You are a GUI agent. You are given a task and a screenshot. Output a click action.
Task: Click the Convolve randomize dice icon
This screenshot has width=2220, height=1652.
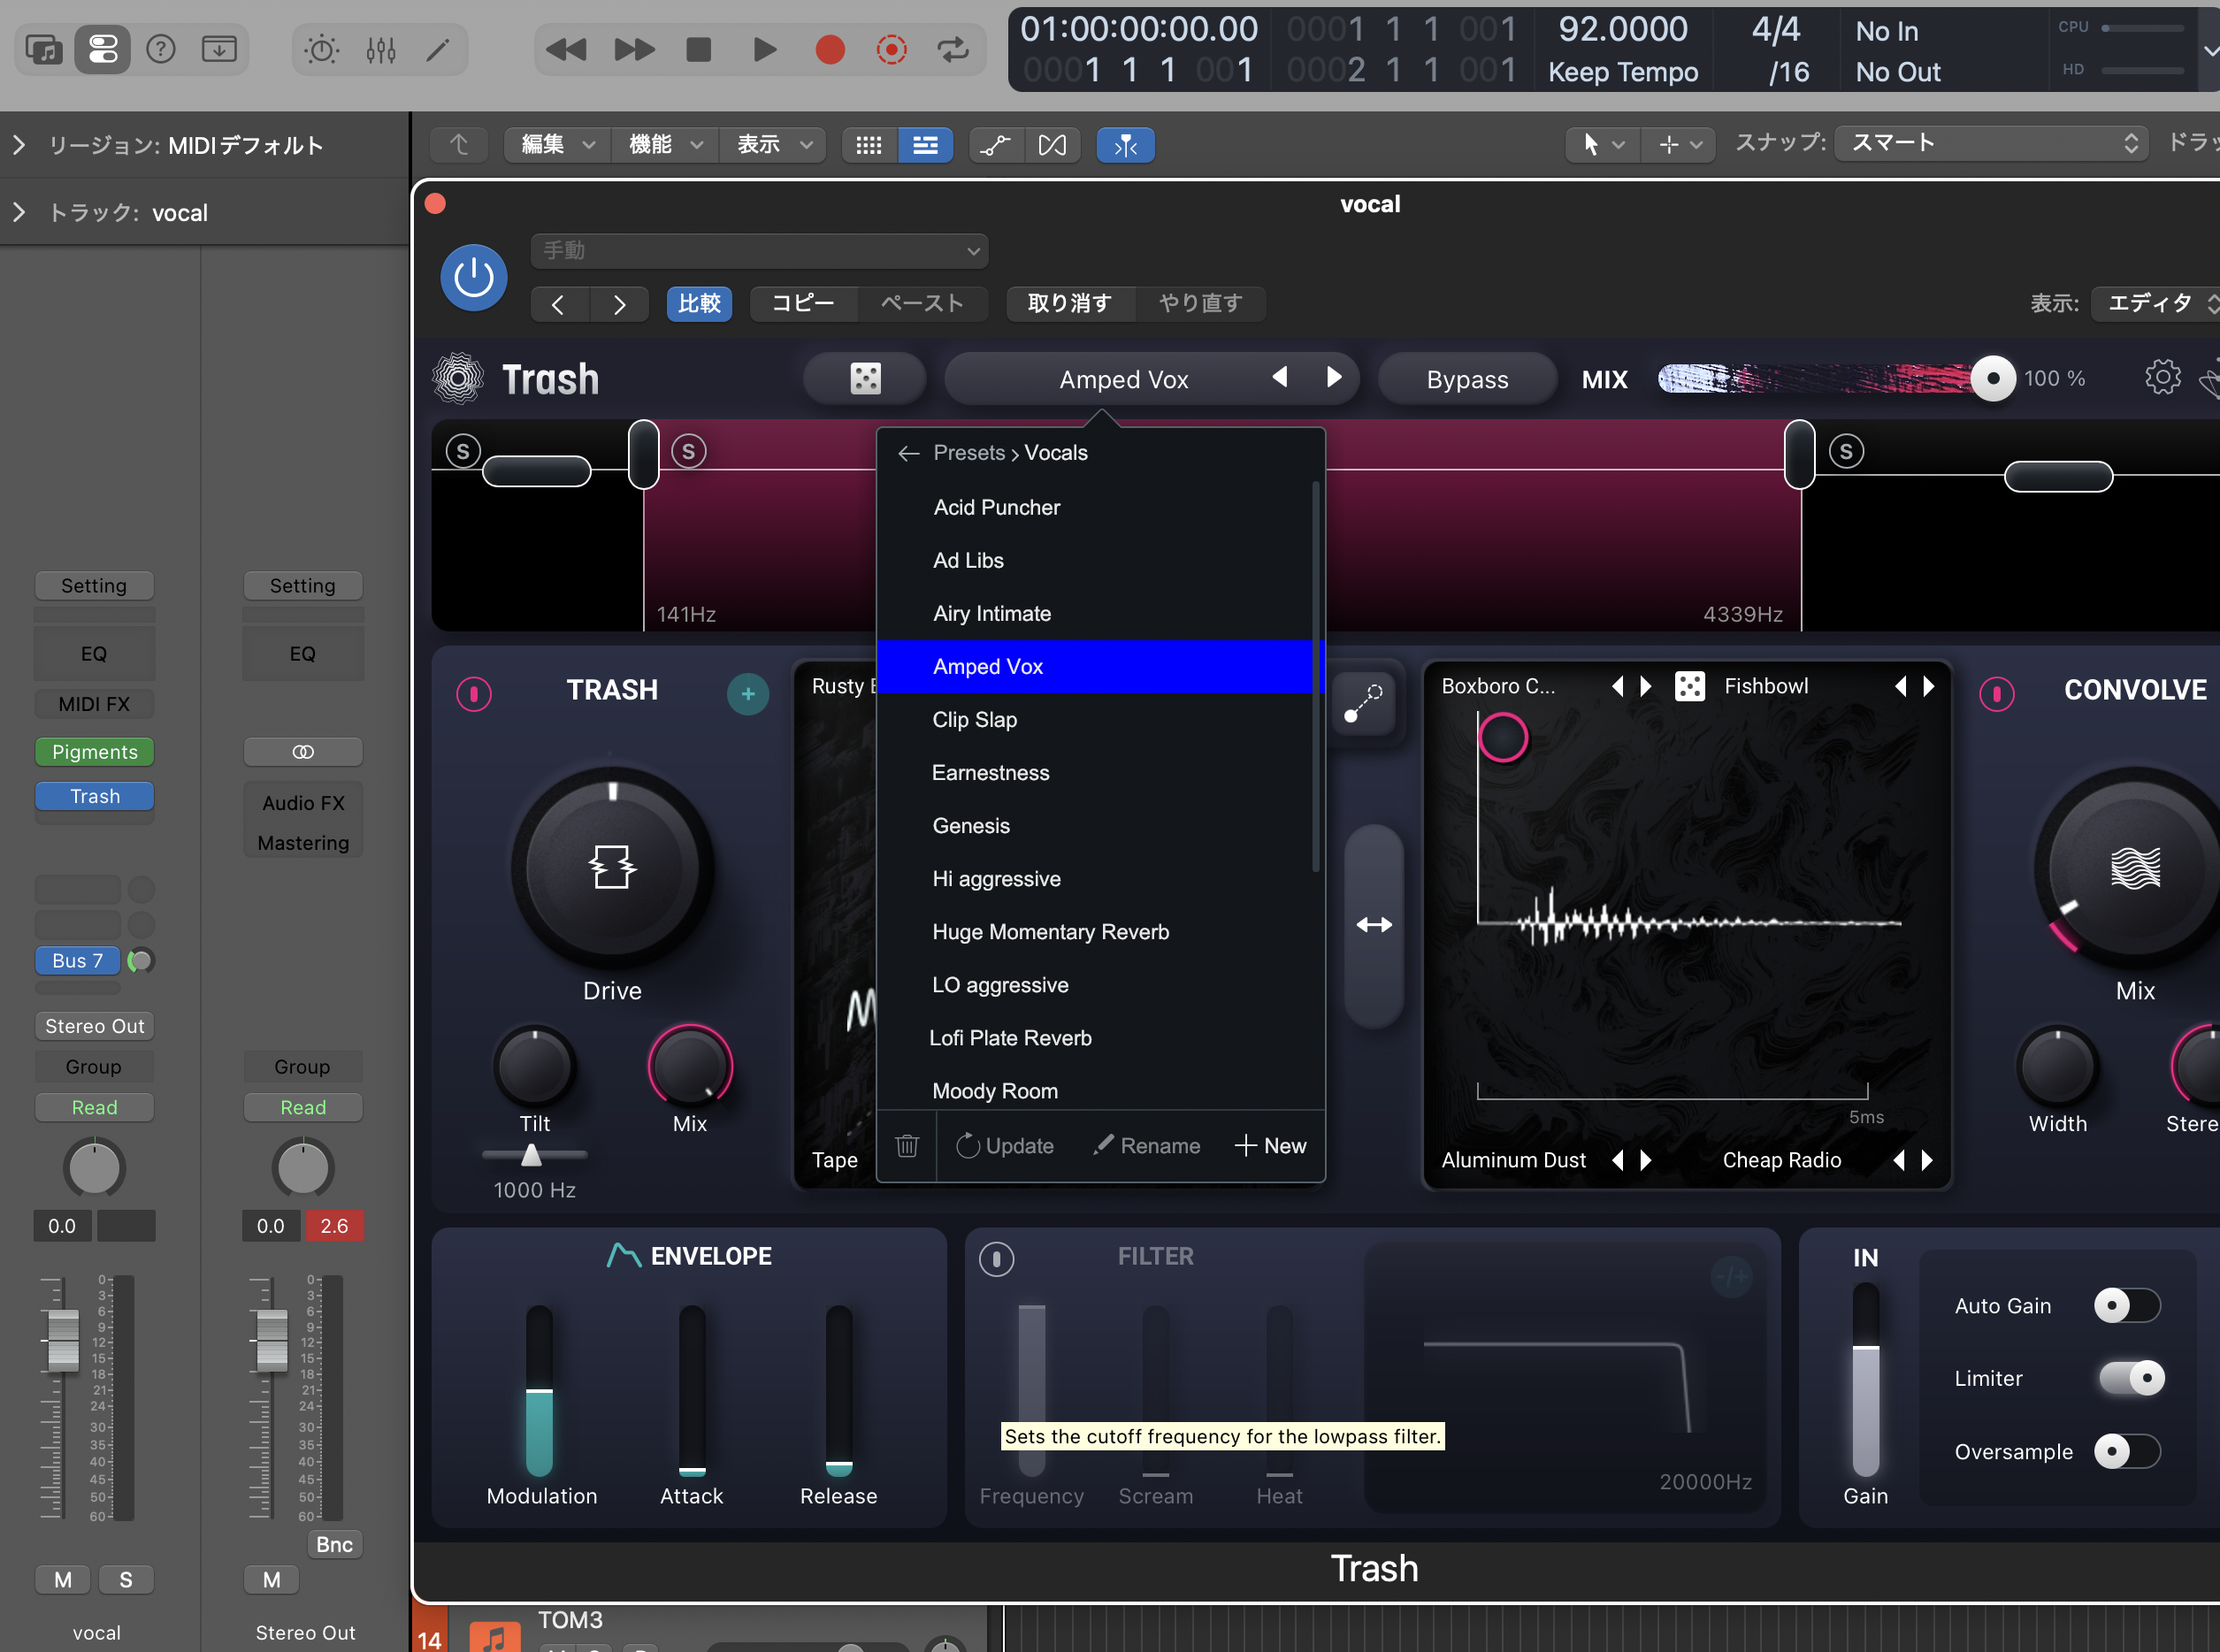[x=1690, y=686]
